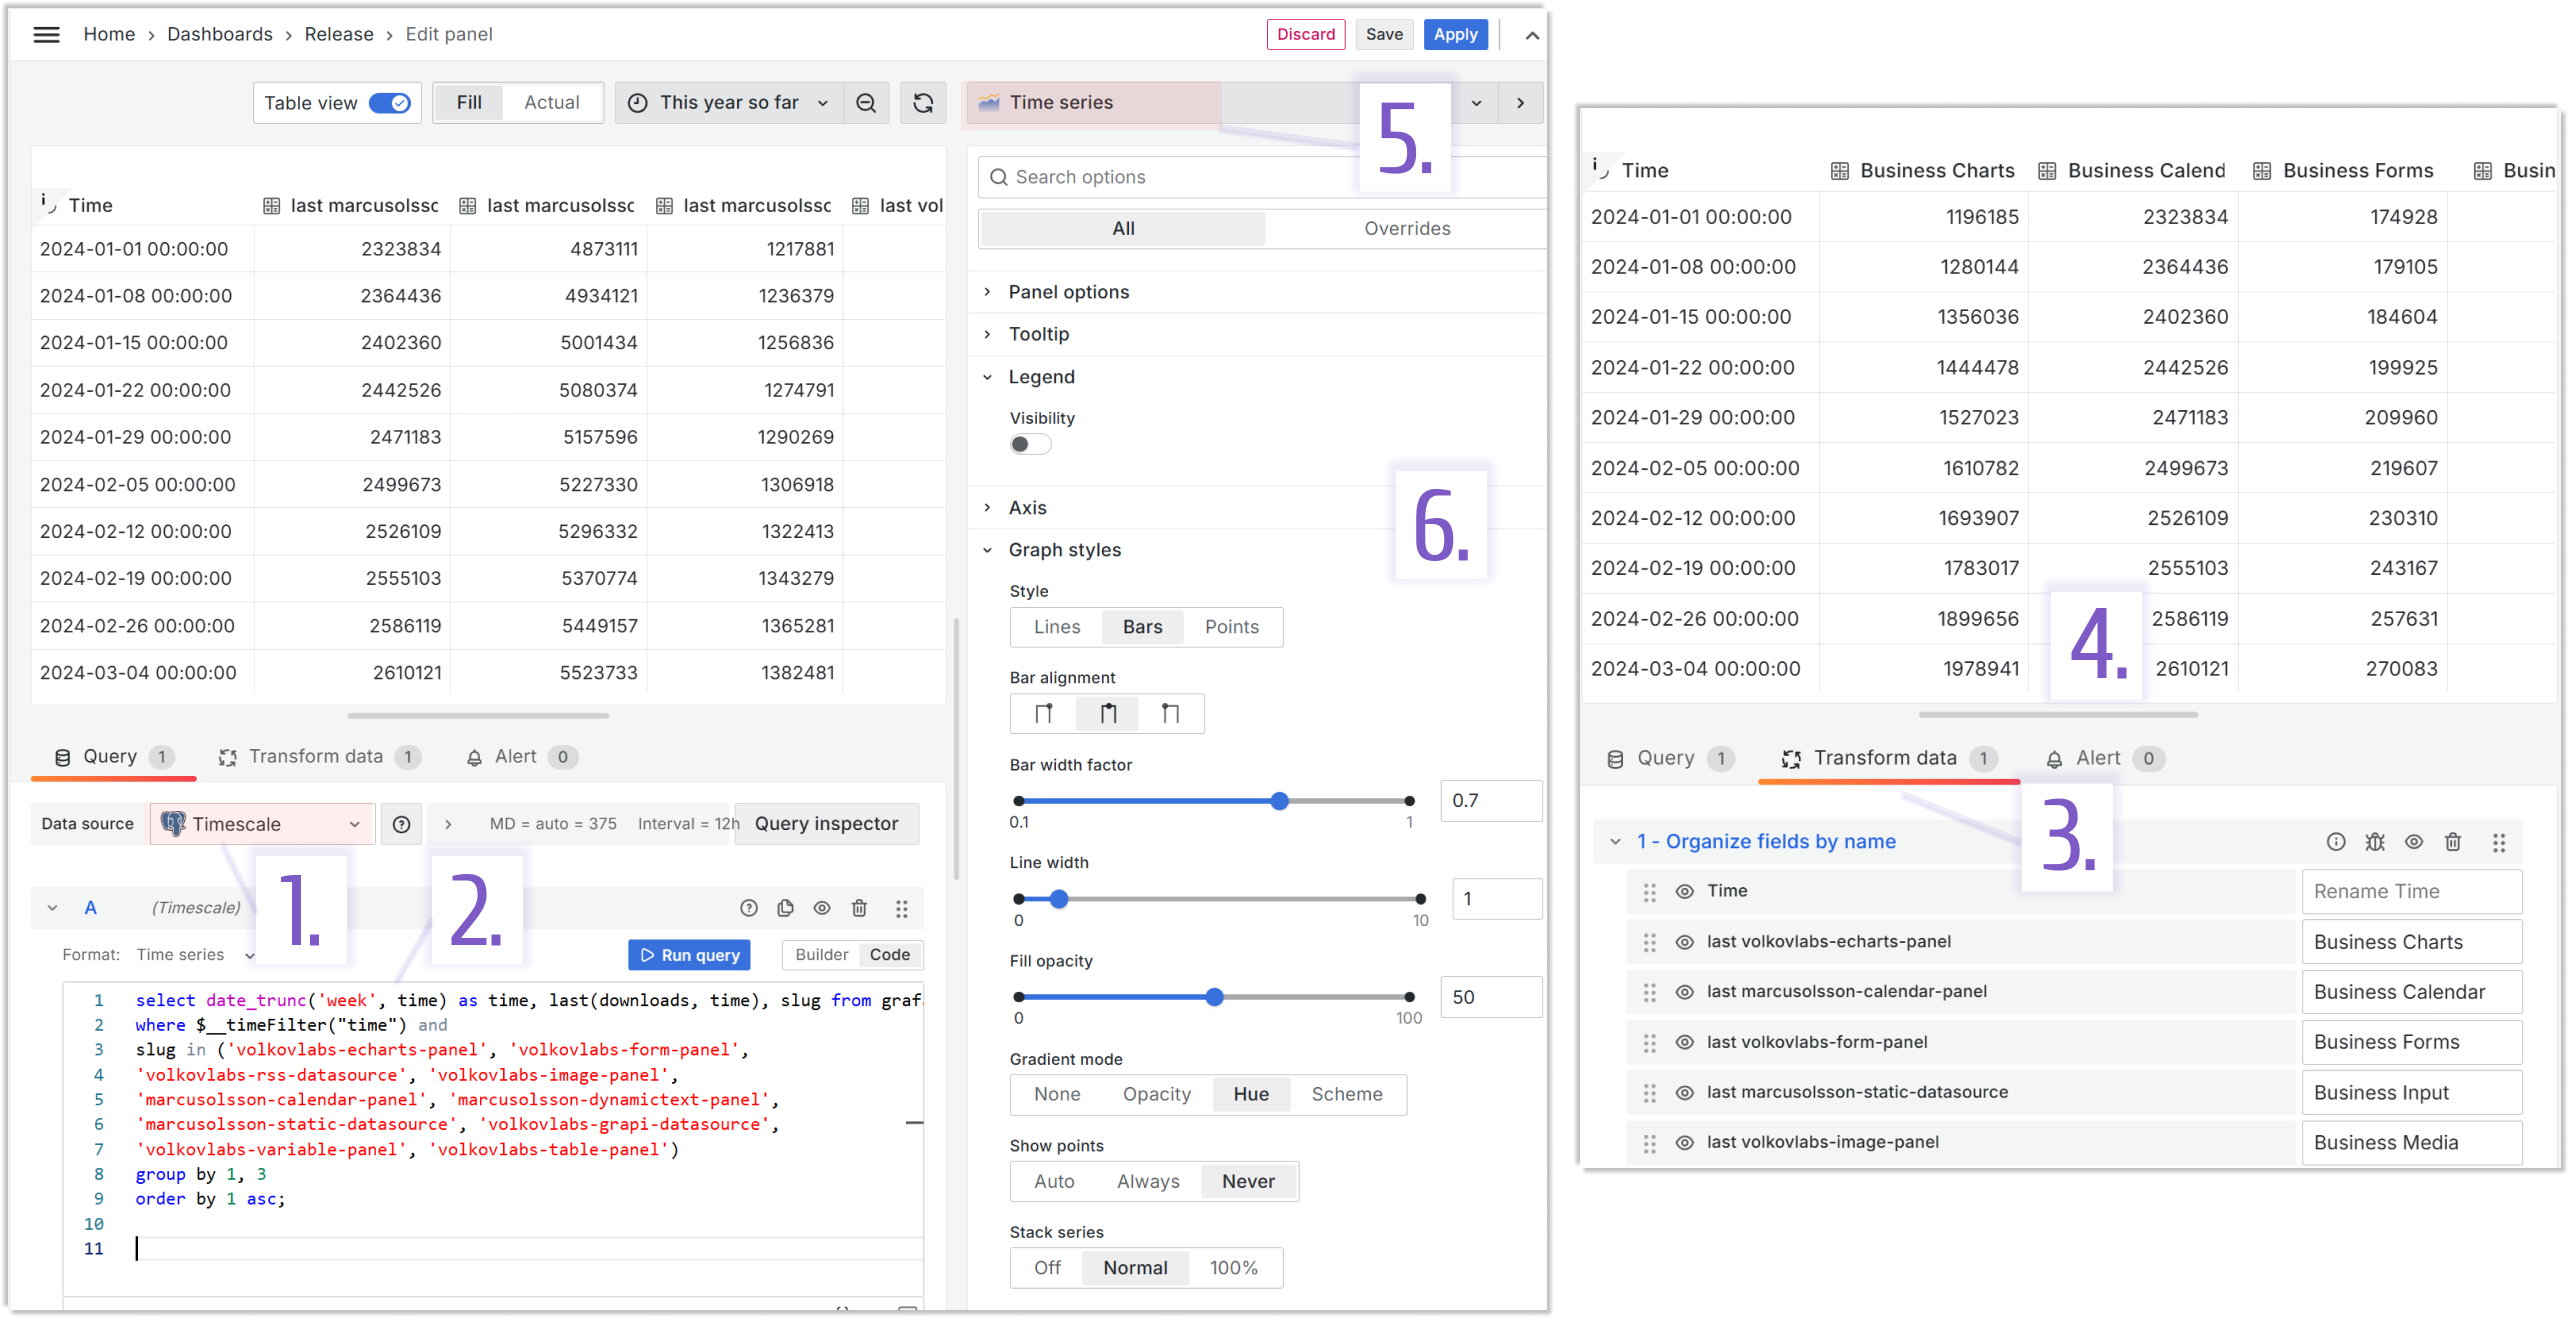
Task: Expand the Axis section
Action: [1027, 509]
